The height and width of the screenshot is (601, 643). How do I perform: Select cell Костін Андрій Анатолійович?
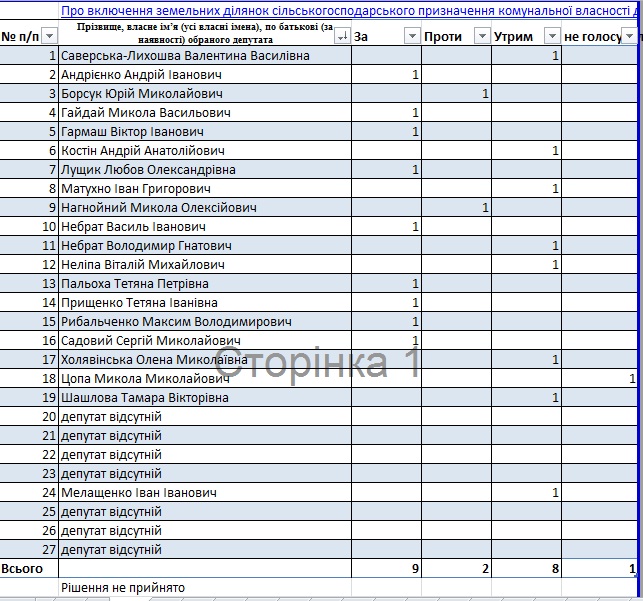click(x=205, y=150)
